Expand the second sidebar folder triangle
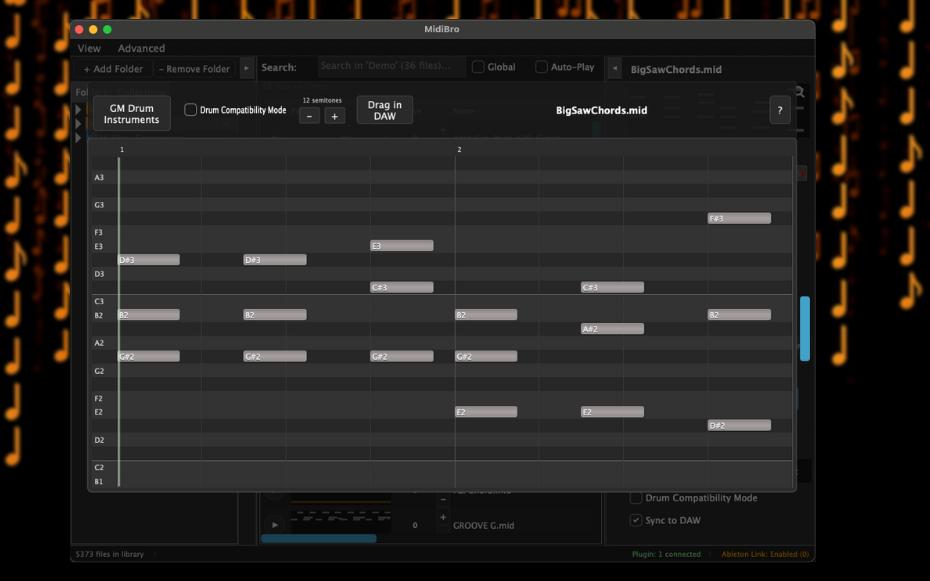This screenshot has height=581, width=930. click(x=77, y=124)
